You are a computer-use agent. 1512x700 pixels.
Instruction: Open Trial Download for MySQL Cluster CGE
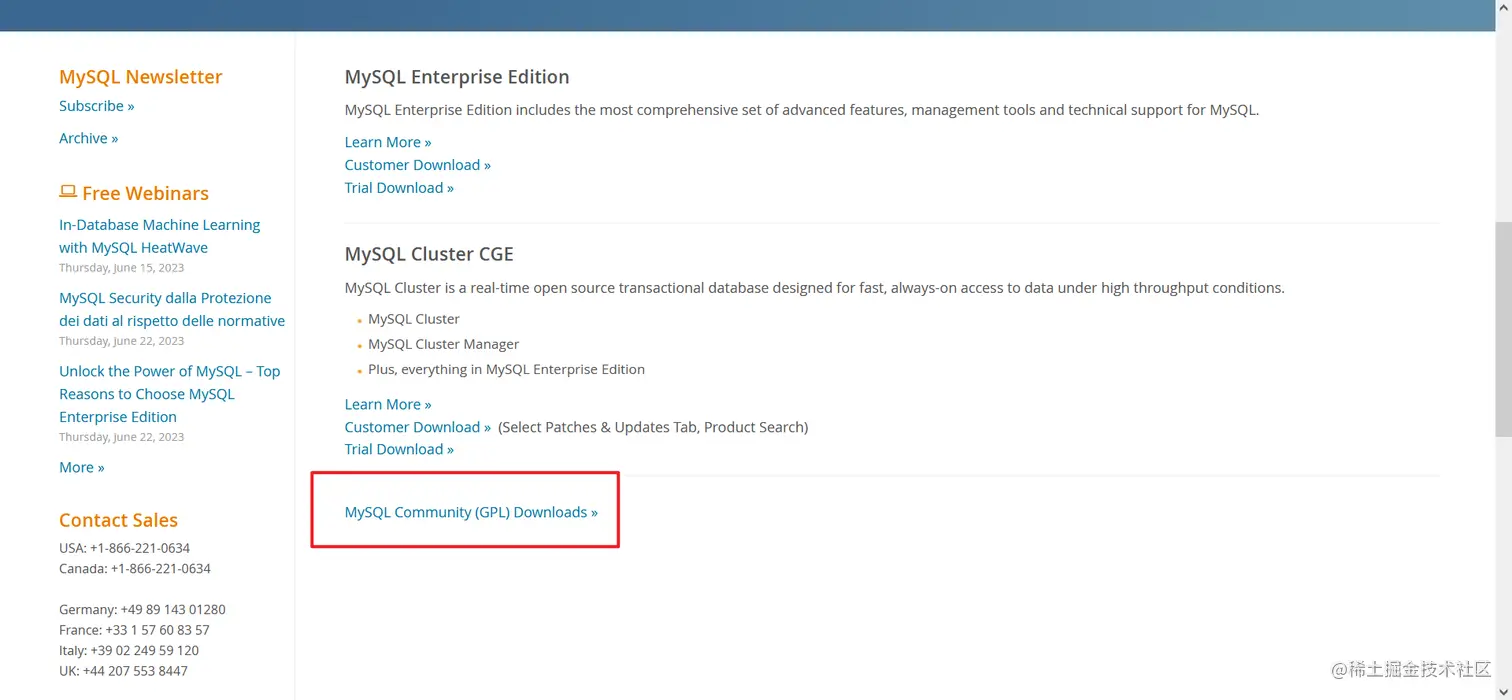pyautogui.click(x=399, y=449)
